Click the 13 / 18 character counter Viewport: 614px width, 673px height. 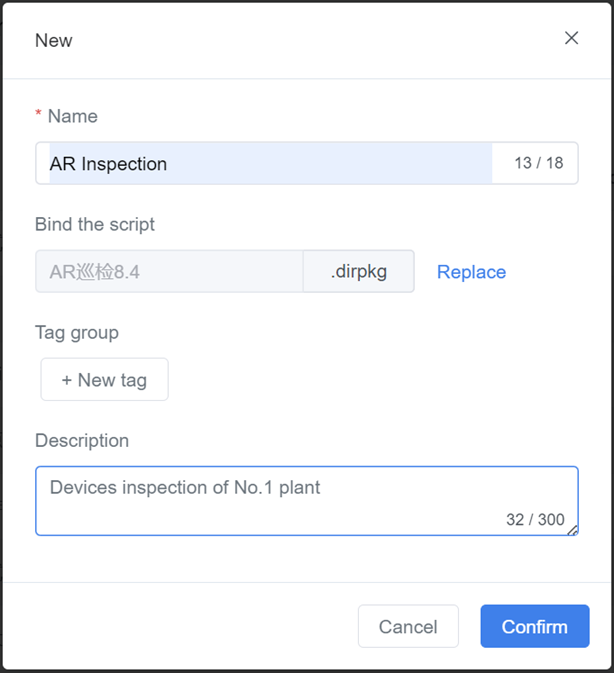tap(538, 163)
